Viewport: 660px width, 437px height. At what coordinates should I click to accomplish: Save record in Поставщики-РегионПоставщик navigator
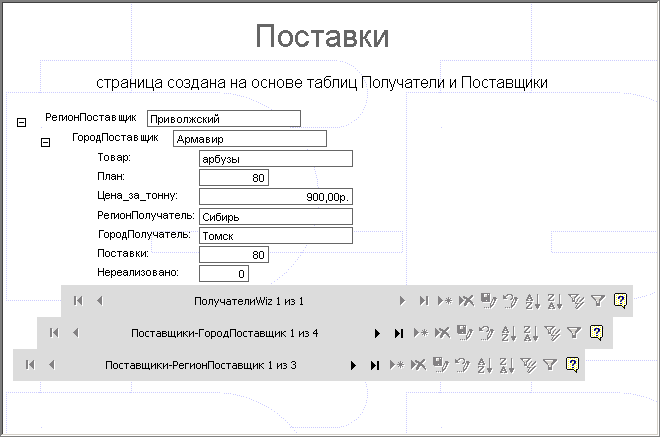pyautogui.click(x=440, y=365)
